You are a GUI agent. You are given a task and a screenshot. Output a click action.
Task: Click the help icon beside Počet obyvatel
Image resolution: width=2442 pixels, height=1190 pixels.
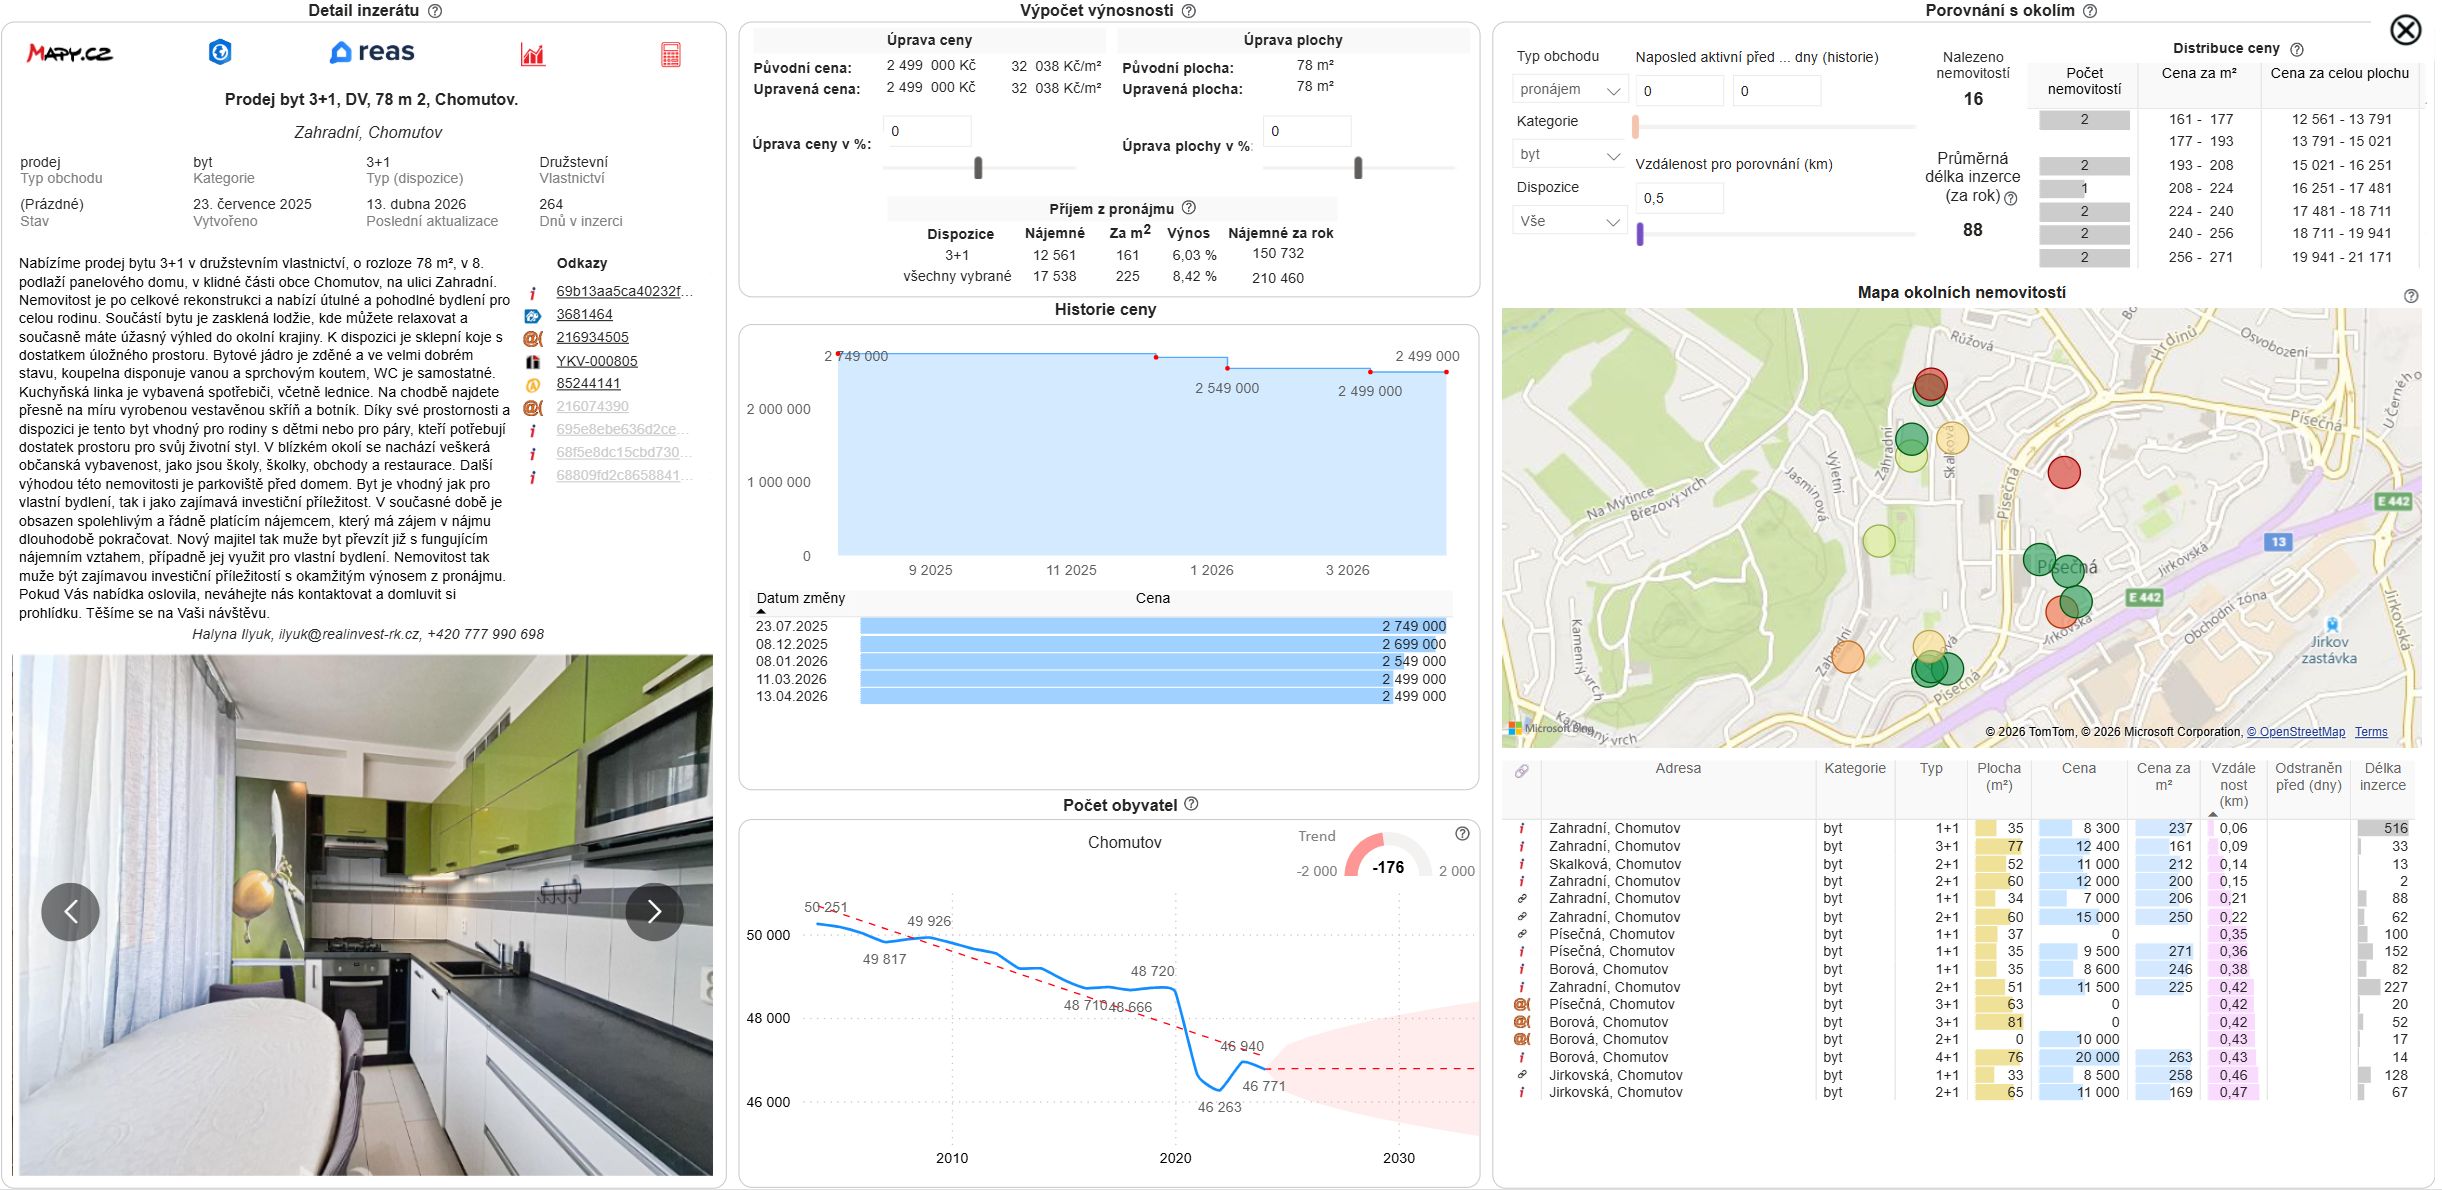point(1191,804)
